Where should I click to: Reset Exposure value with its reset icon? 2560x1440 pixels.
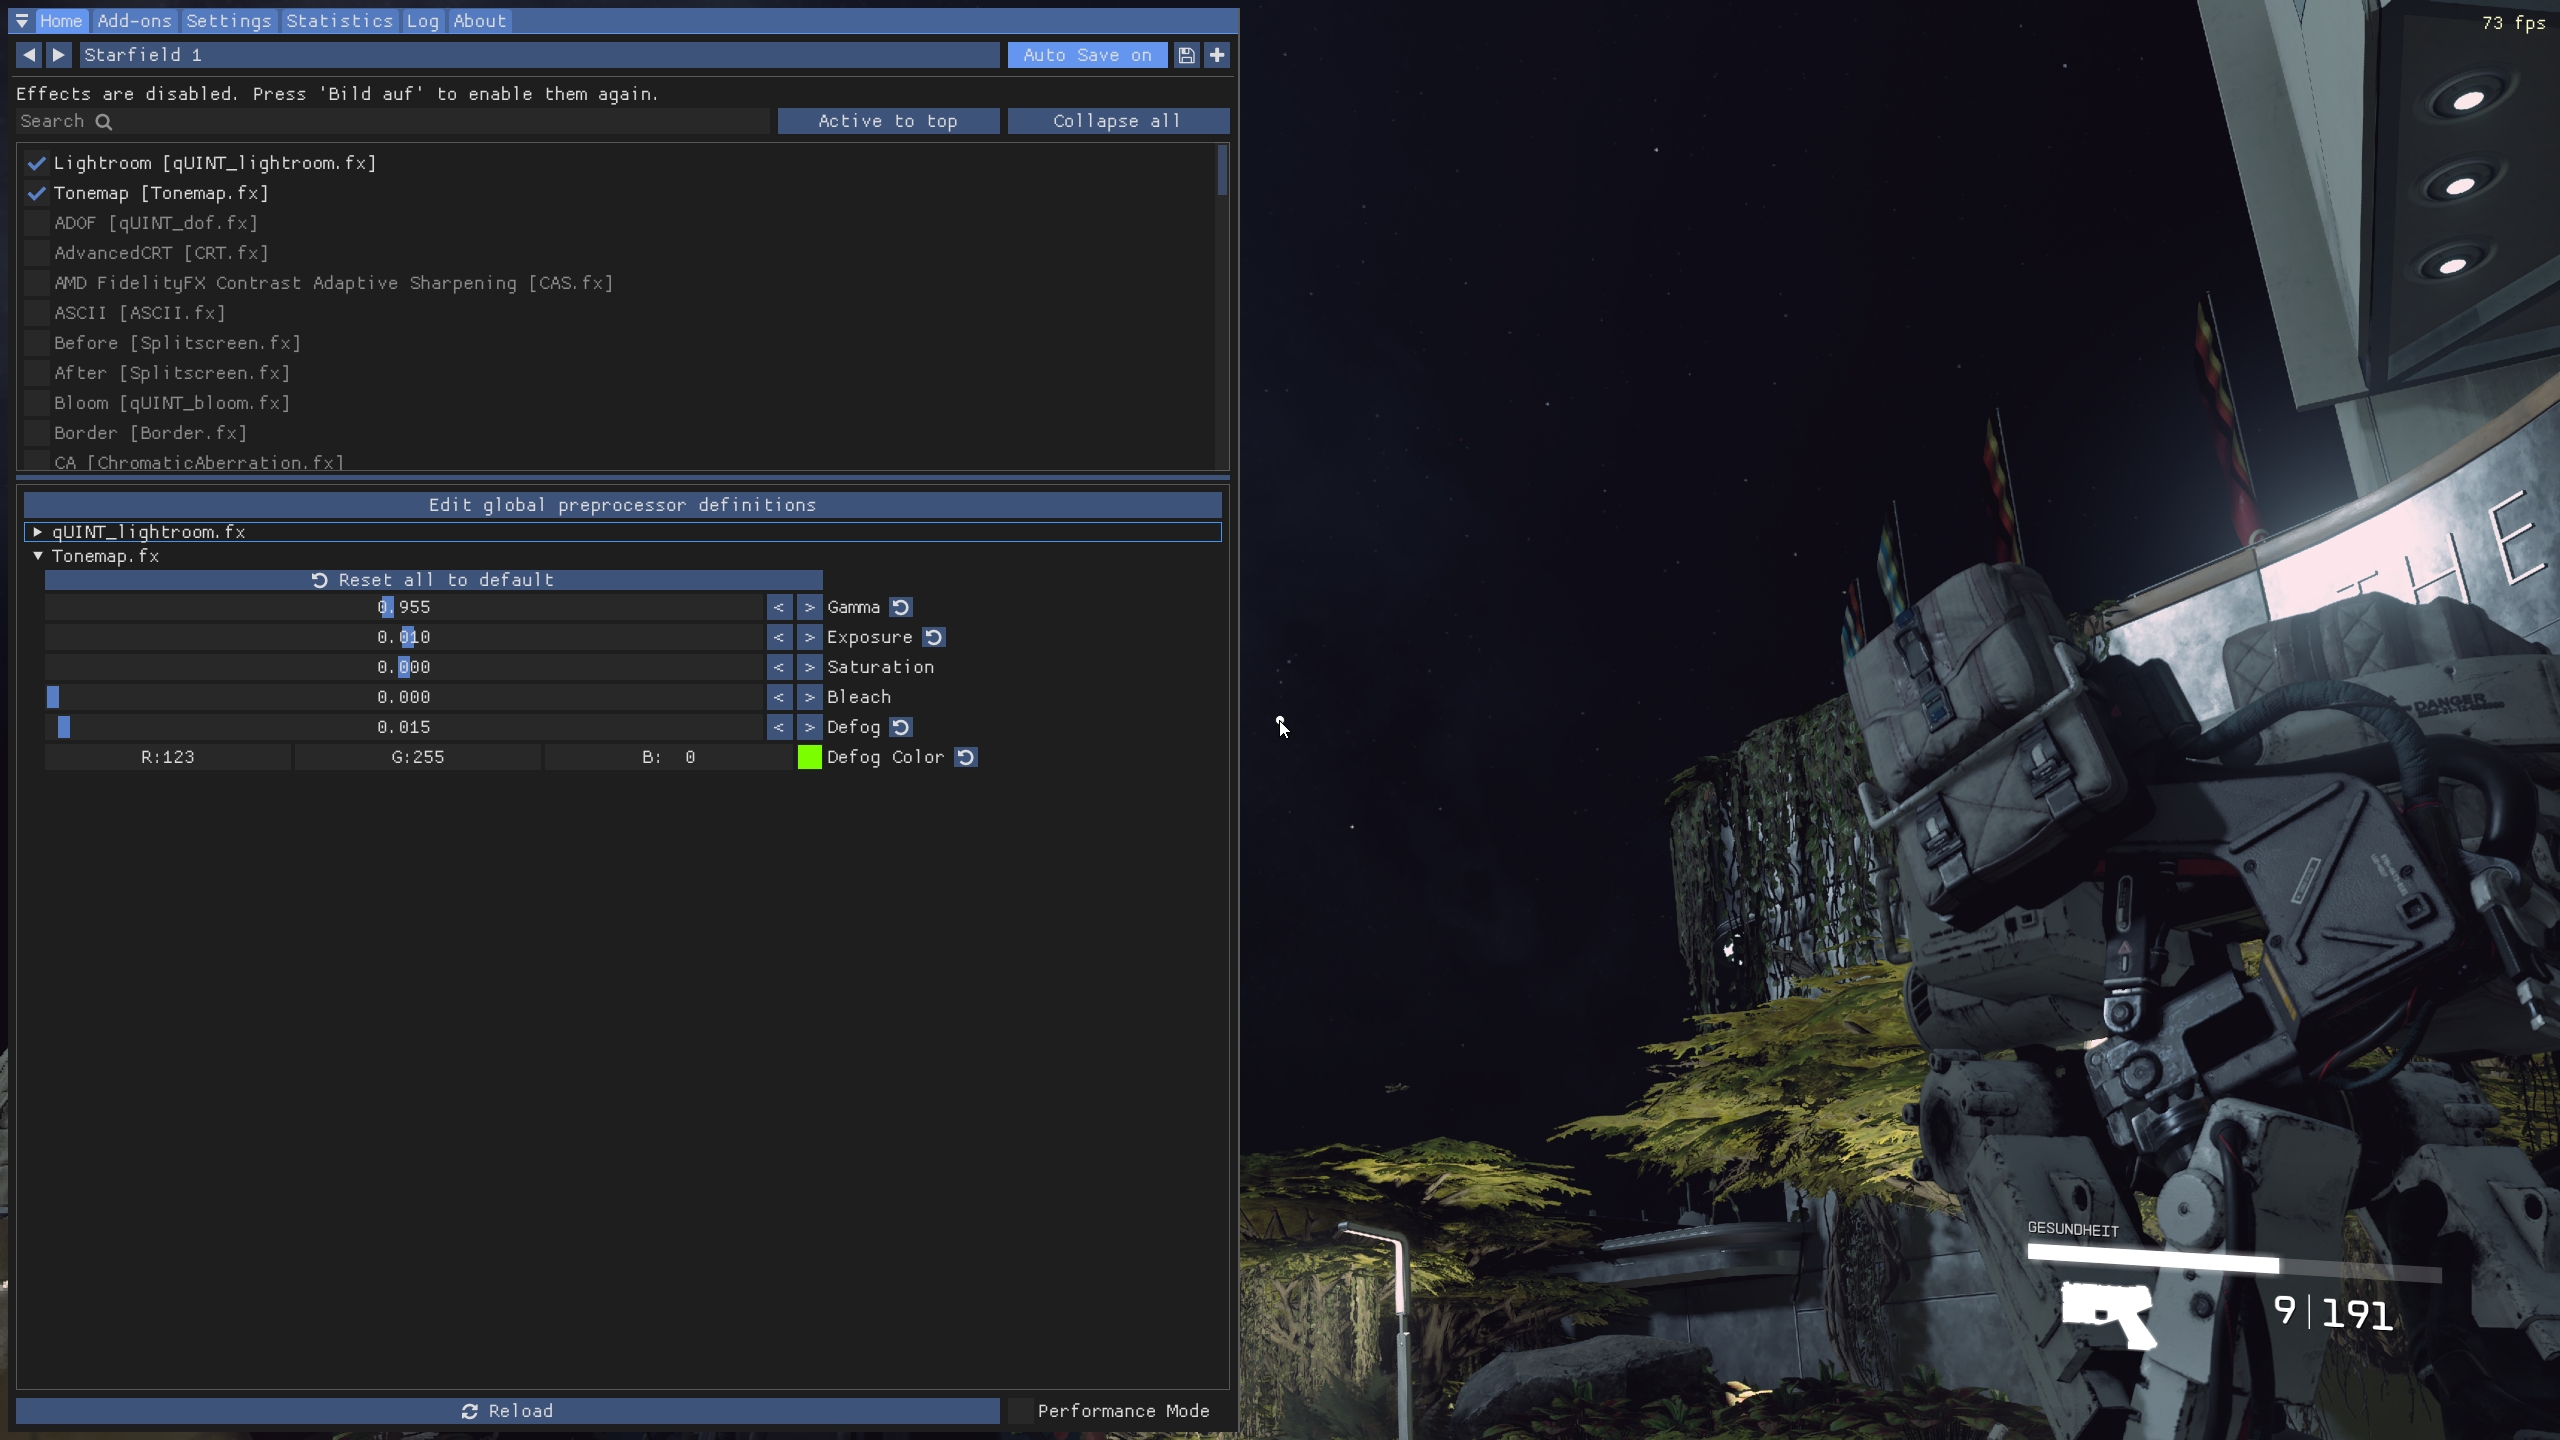933,637
